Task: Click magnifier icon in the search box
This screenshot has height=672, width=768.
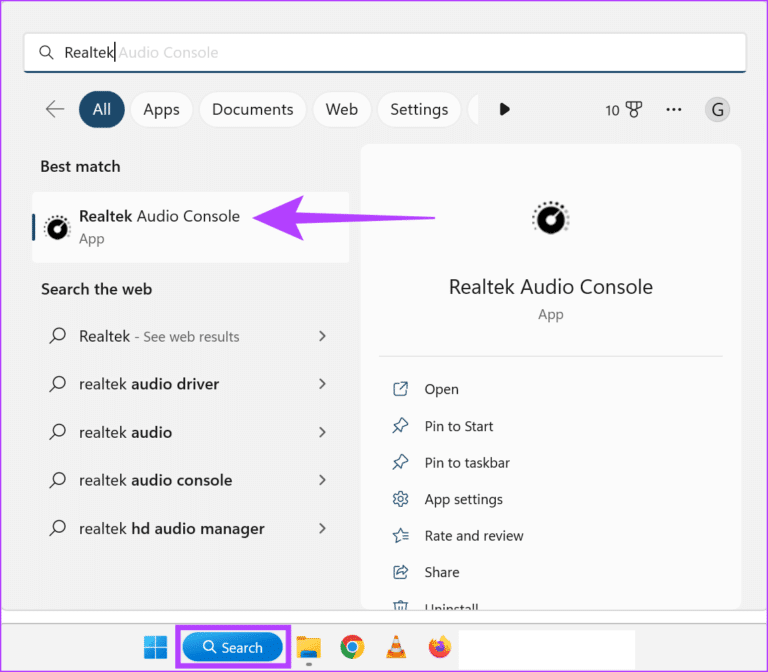Action: click(x=46, y=52)
